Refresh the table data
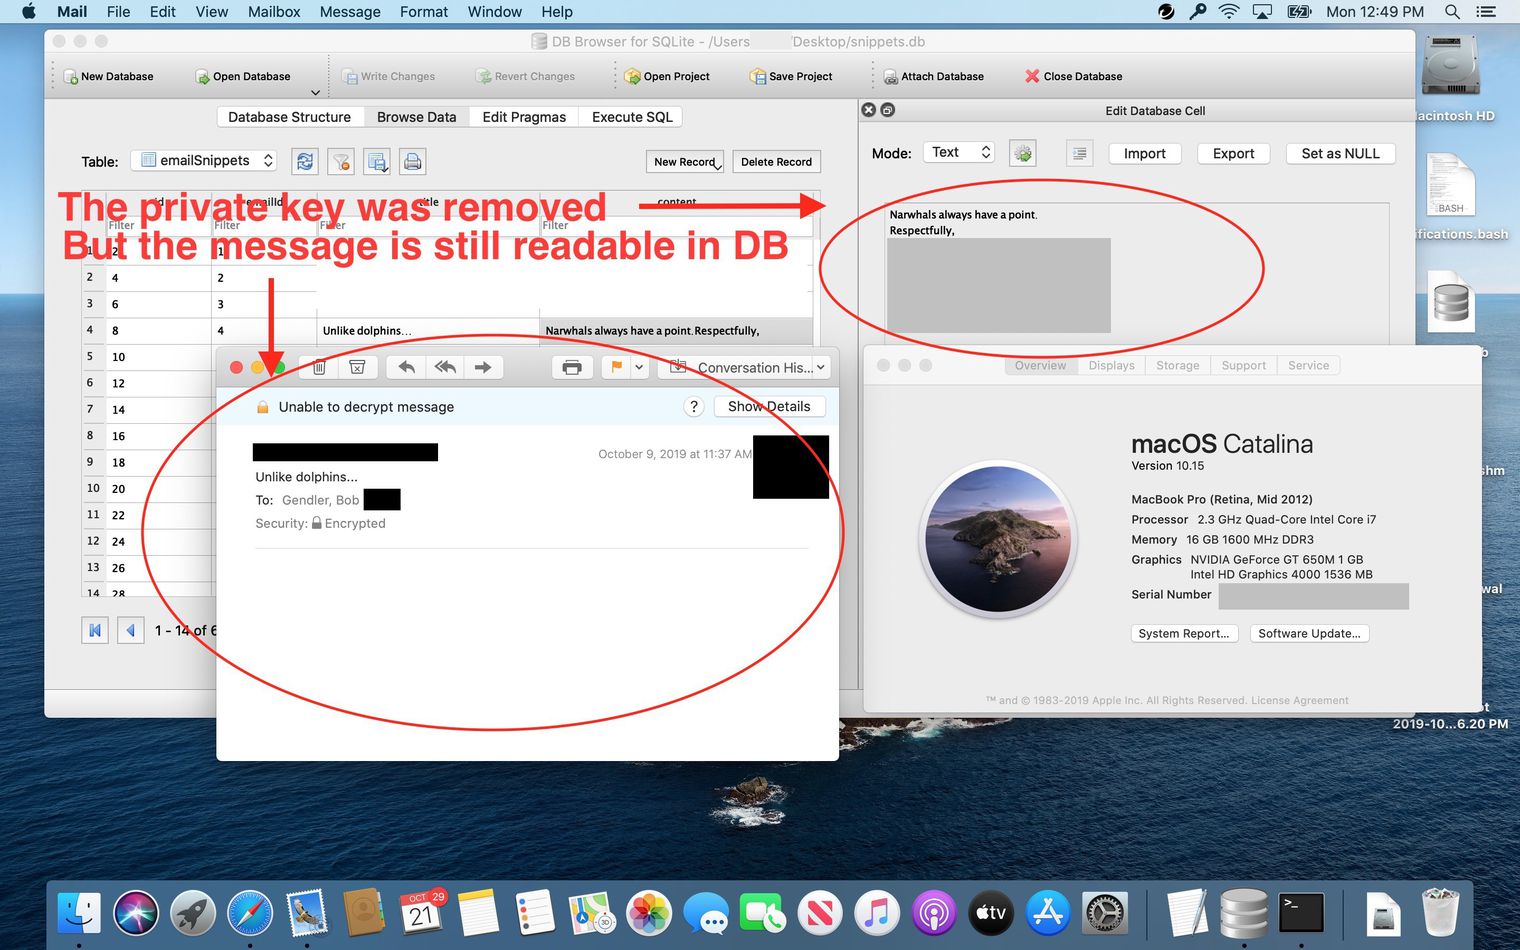 [x=305, y=161]
